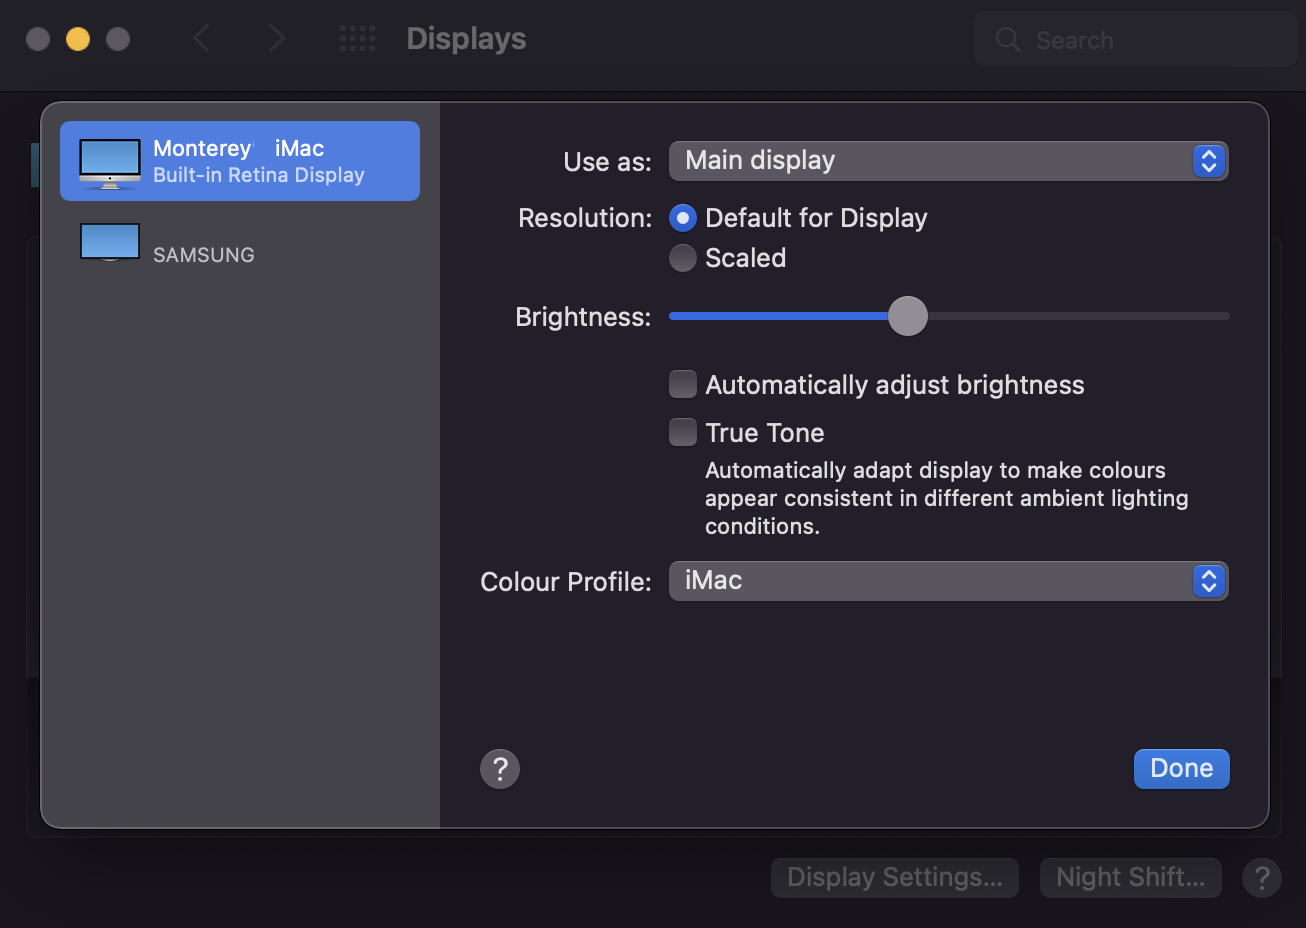Enable Automatically adjust brightness
This screenshot has height=928, width=1306.
[683, 384]
